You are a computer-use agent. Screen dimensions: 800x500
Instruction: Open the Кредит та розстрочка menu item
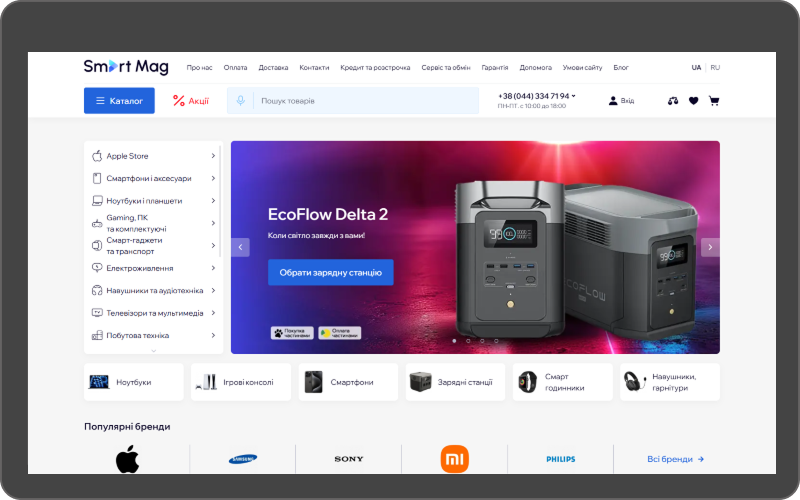click(376, 67)
